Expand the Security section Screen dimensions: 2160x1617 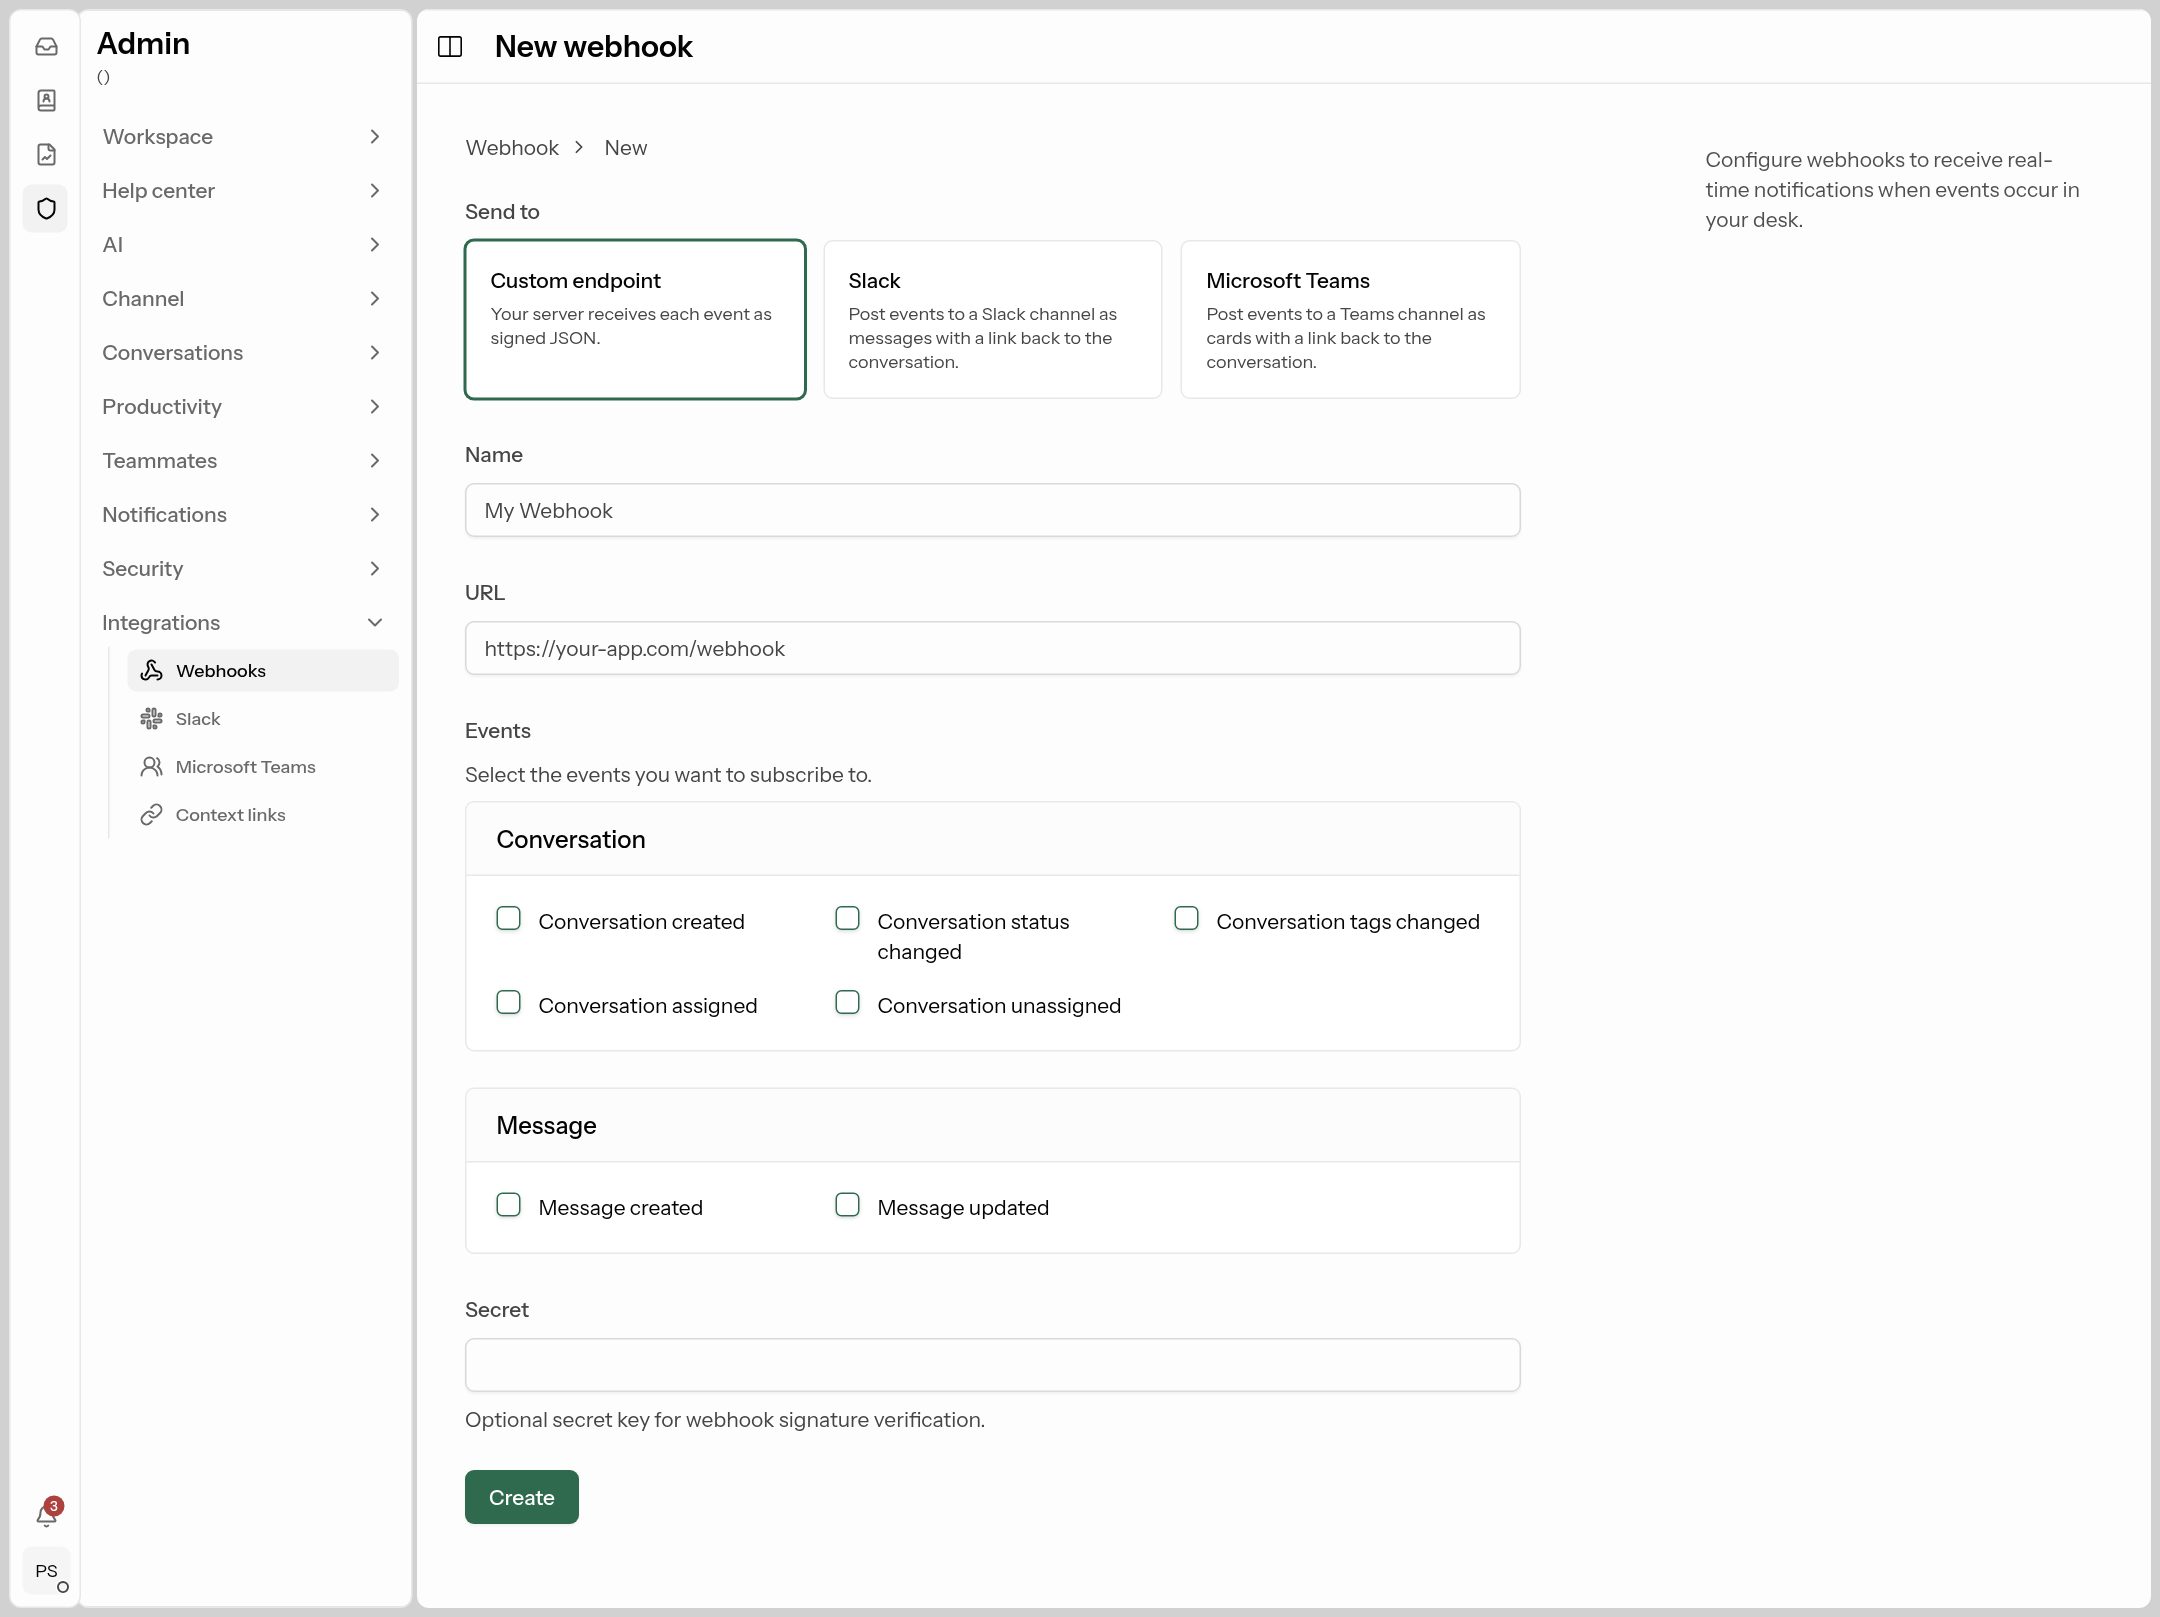click(x=244, y=568)
